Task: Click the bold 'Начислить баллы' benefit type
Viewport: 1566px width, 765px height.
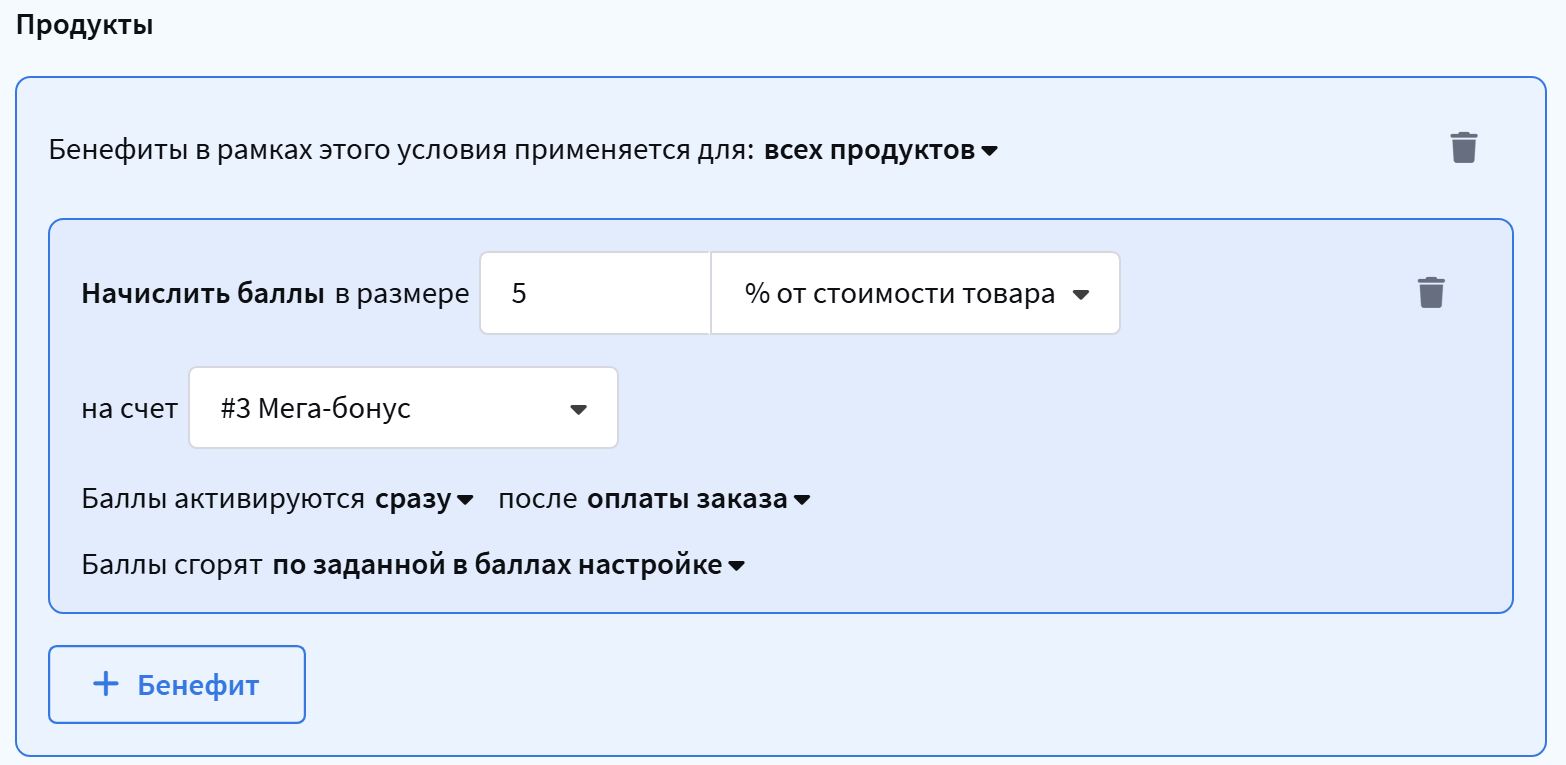Action: coord(203,294)
